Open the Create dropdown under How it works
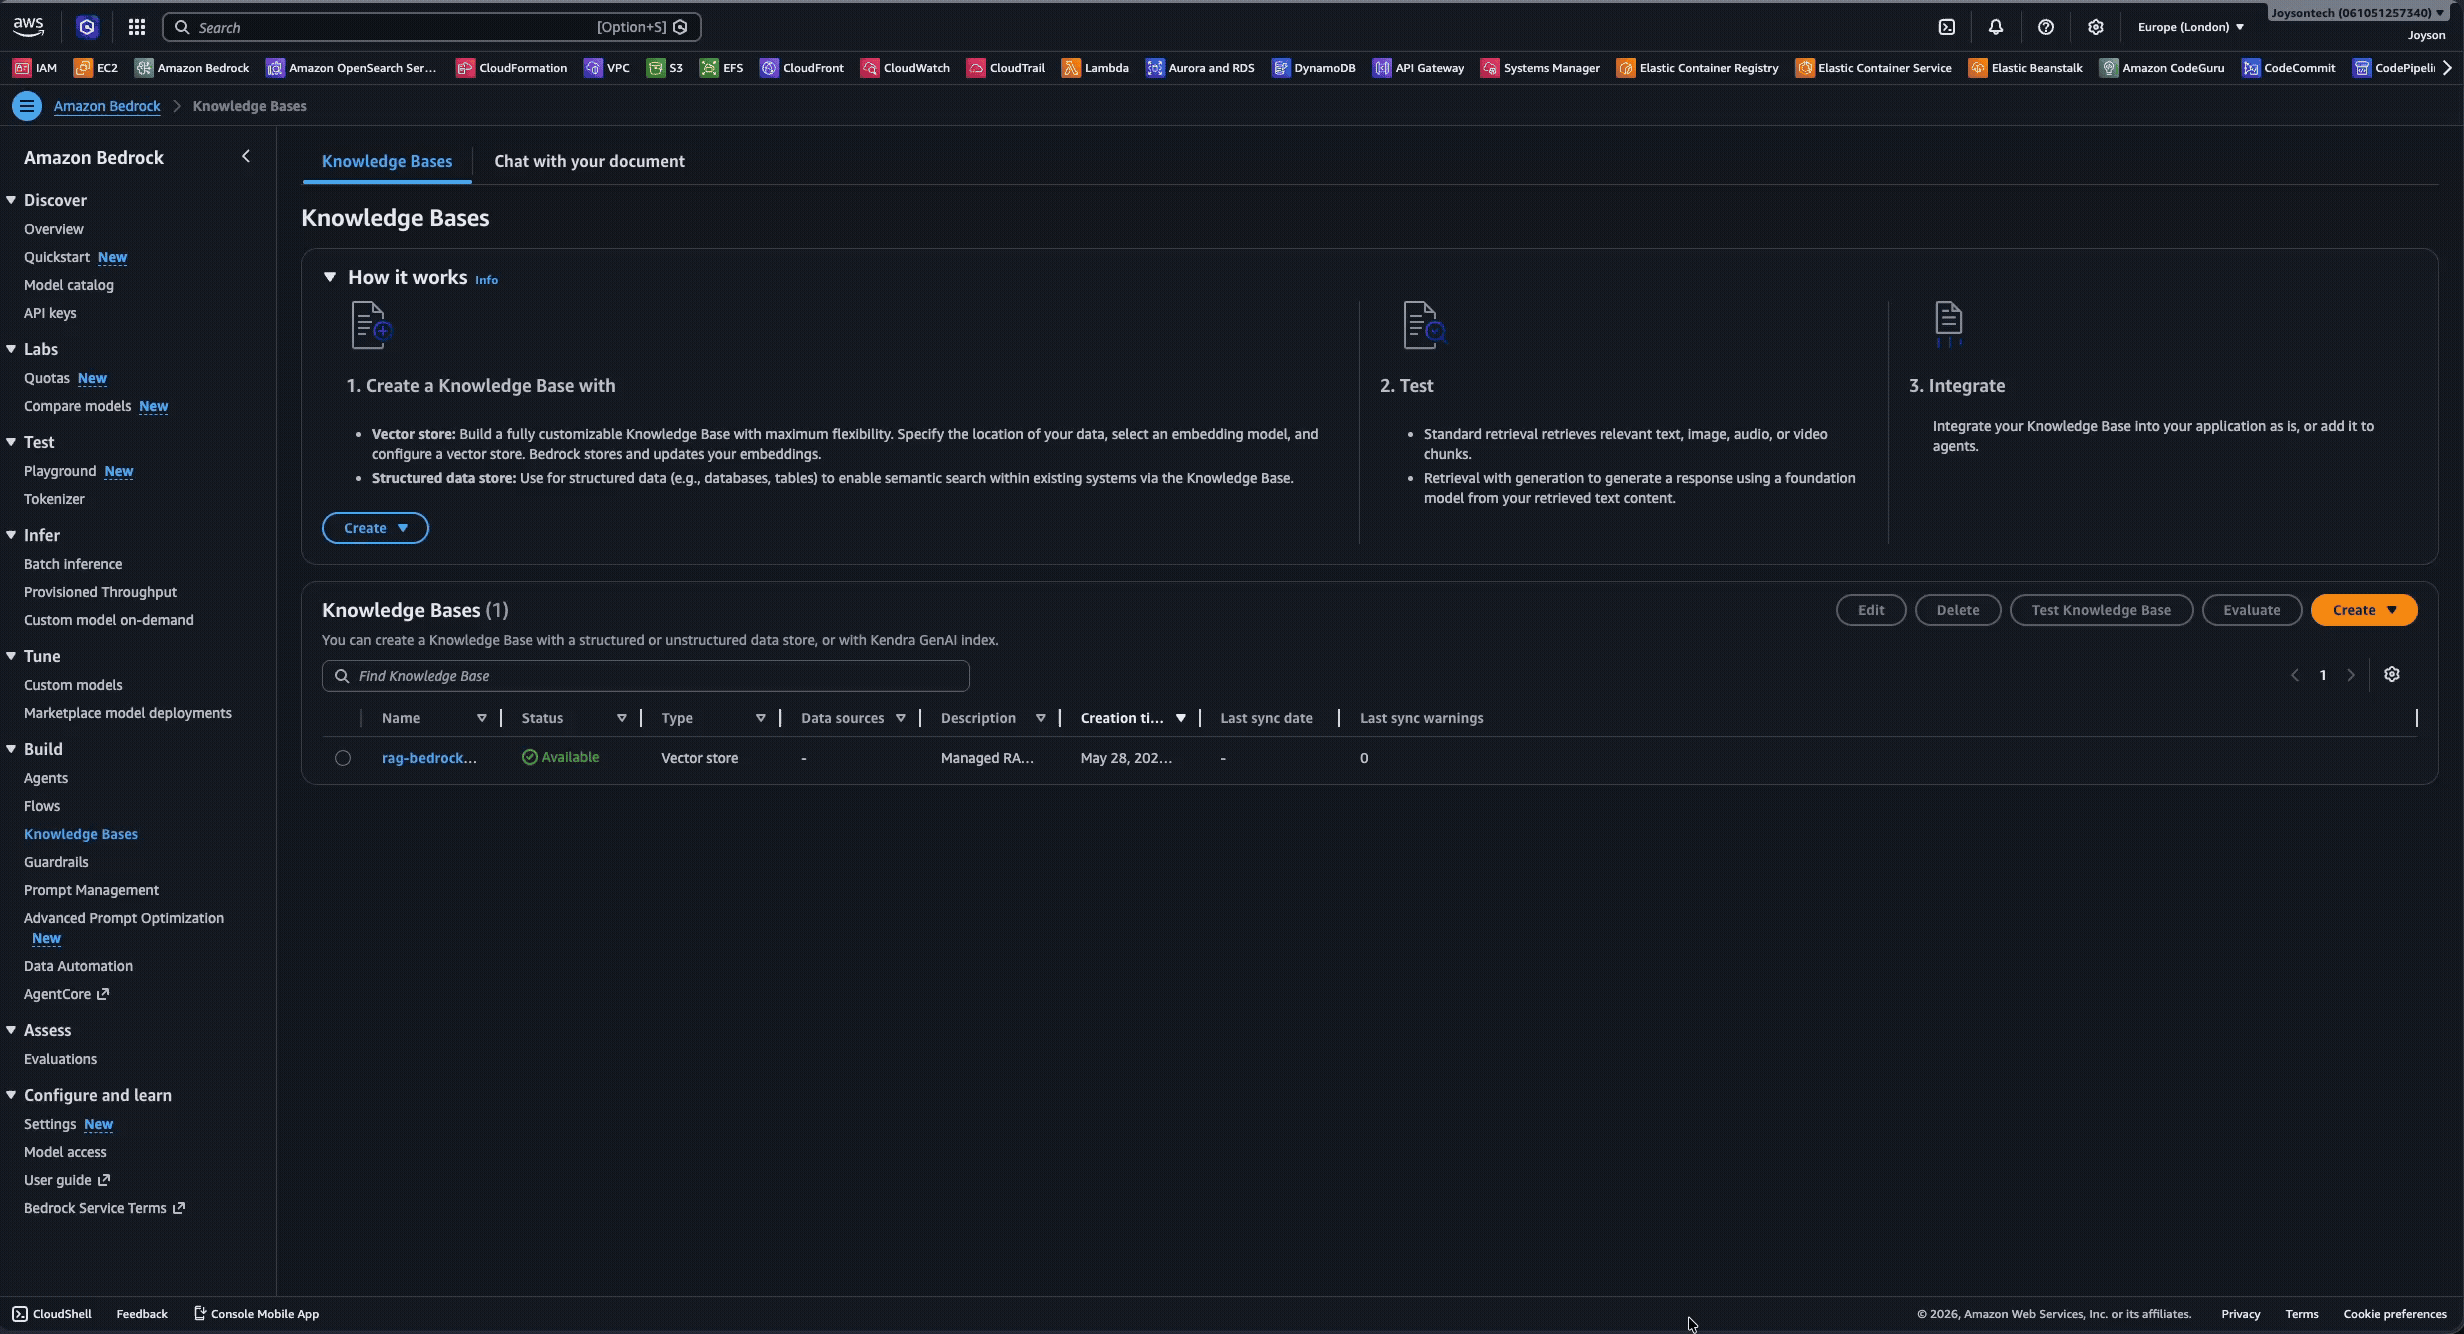The height and width of the screenshot is (1334, 2464). 375,528
